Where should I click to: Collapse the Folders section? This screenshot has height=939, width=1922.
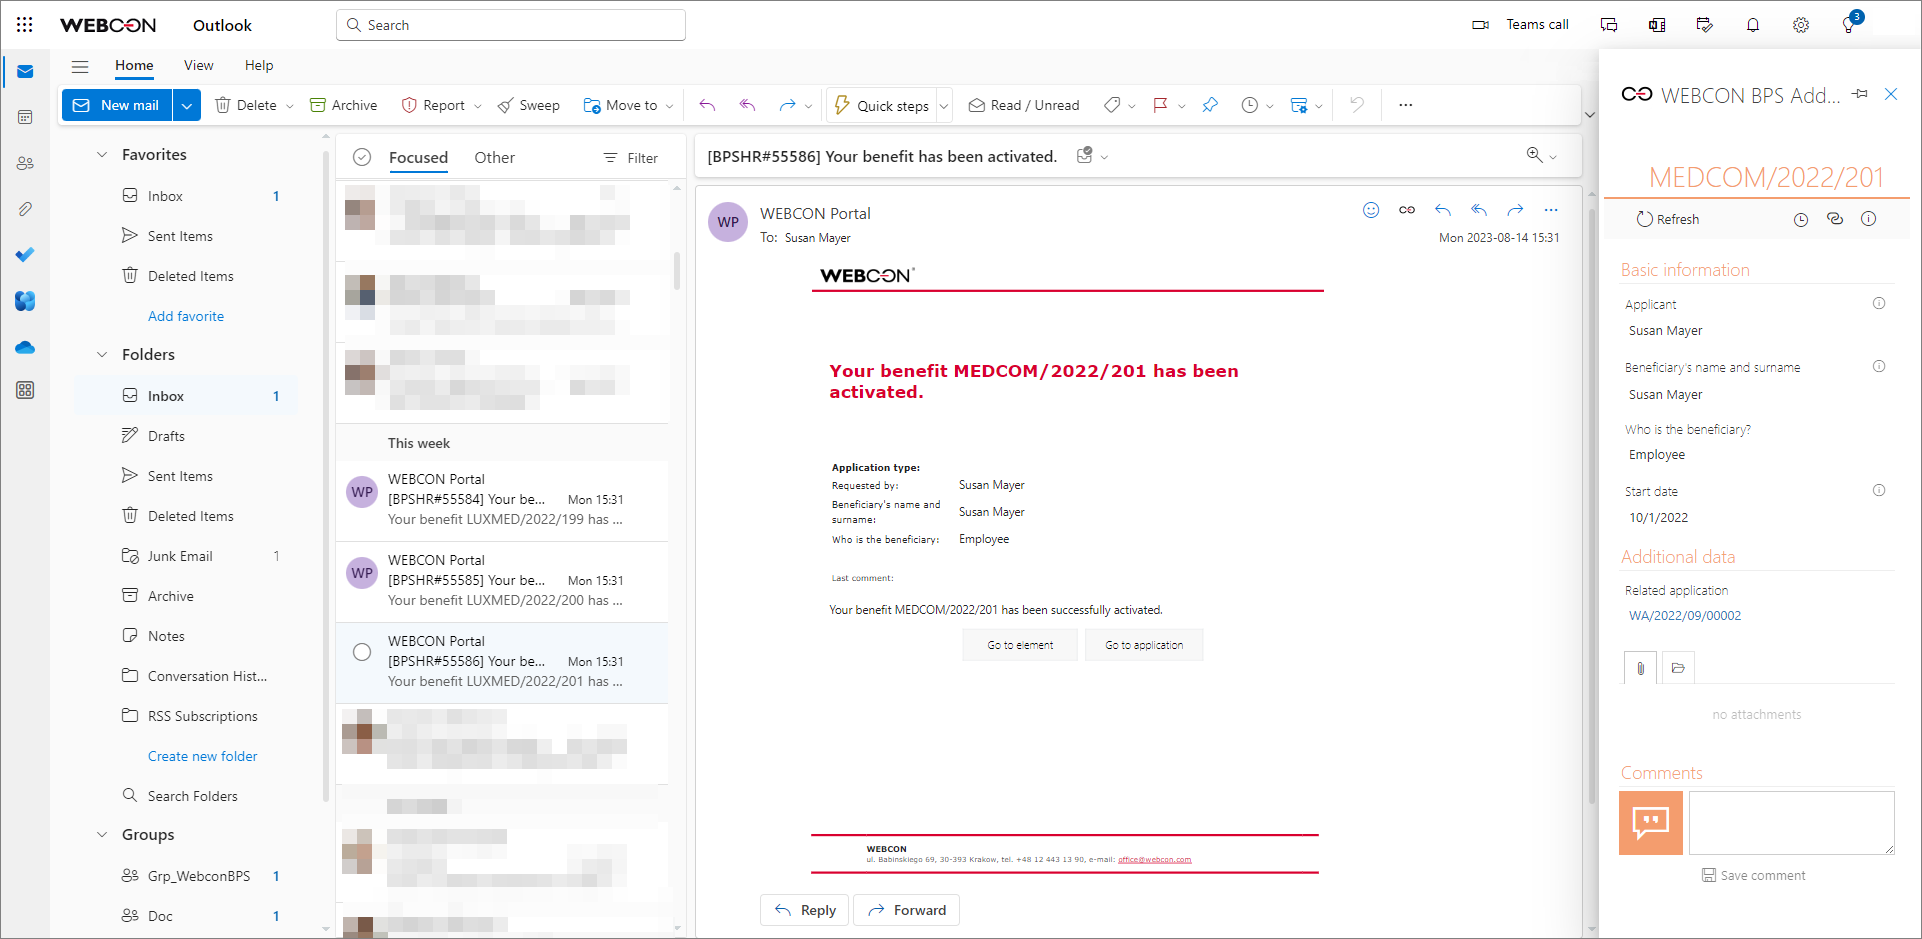pos(102,355)
